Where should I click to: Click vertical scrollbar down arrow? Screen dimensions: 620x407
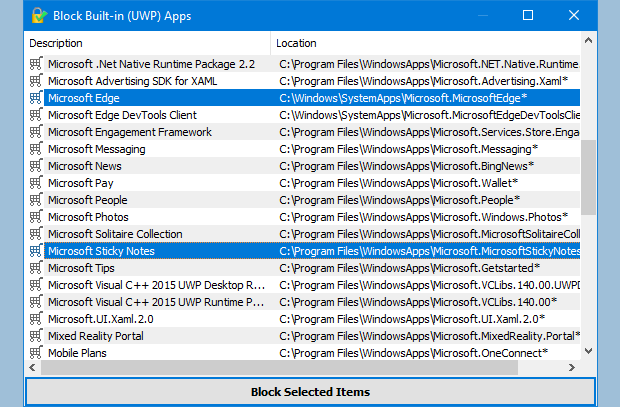[588, 351]
